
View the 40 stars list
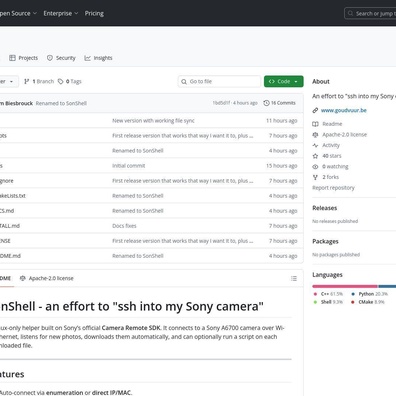(x=332, y=156)
